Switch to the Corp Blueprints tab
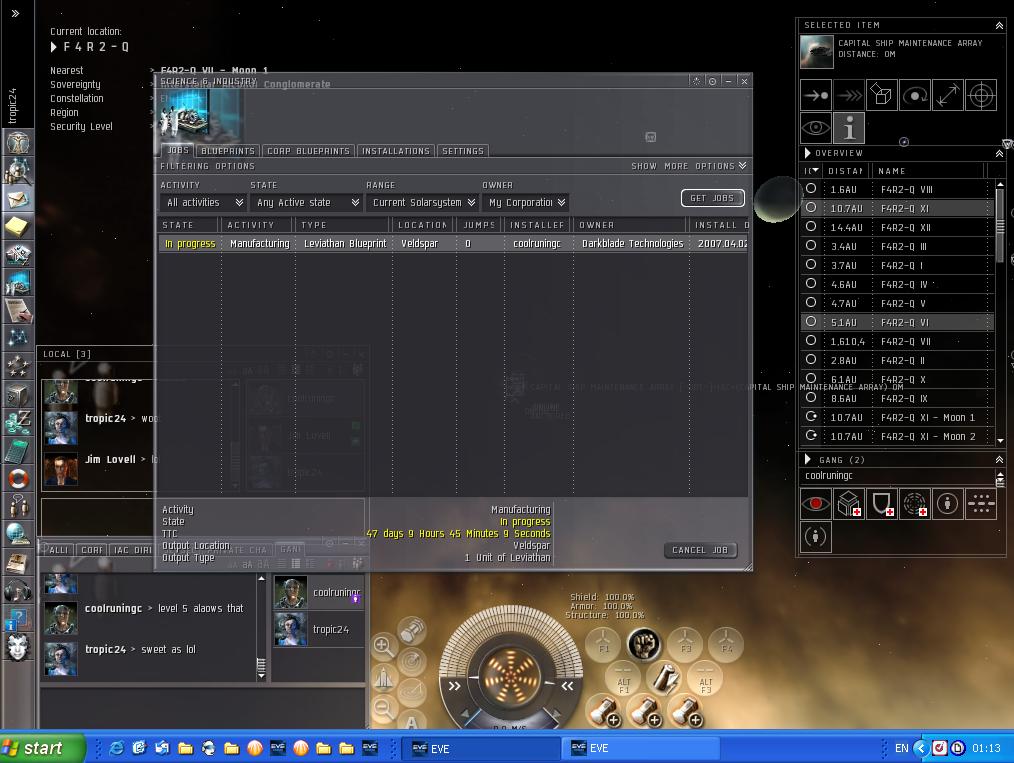The width and height of the screenshot is (1014, 763). (x=308, y=151)
